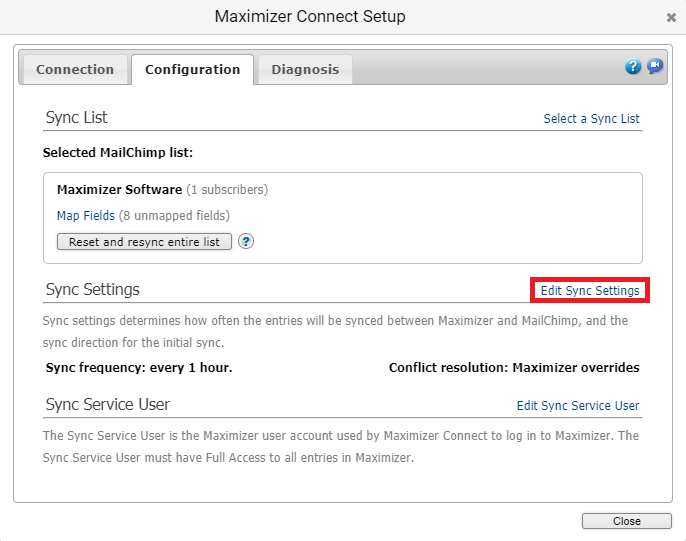Open the help question mark icon
This screenshot has width=686, height=541.
[633, 67]
